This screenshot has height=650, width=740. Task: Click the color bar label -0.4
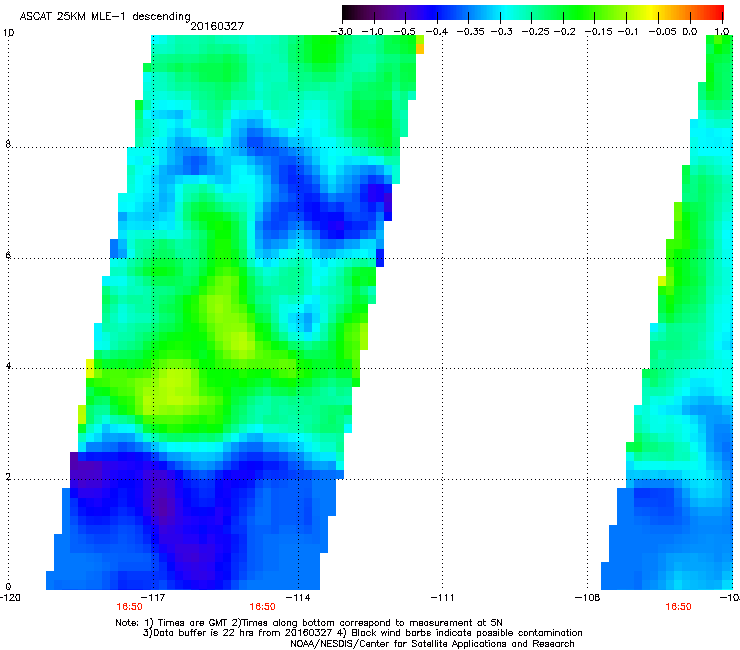point(437,32)
